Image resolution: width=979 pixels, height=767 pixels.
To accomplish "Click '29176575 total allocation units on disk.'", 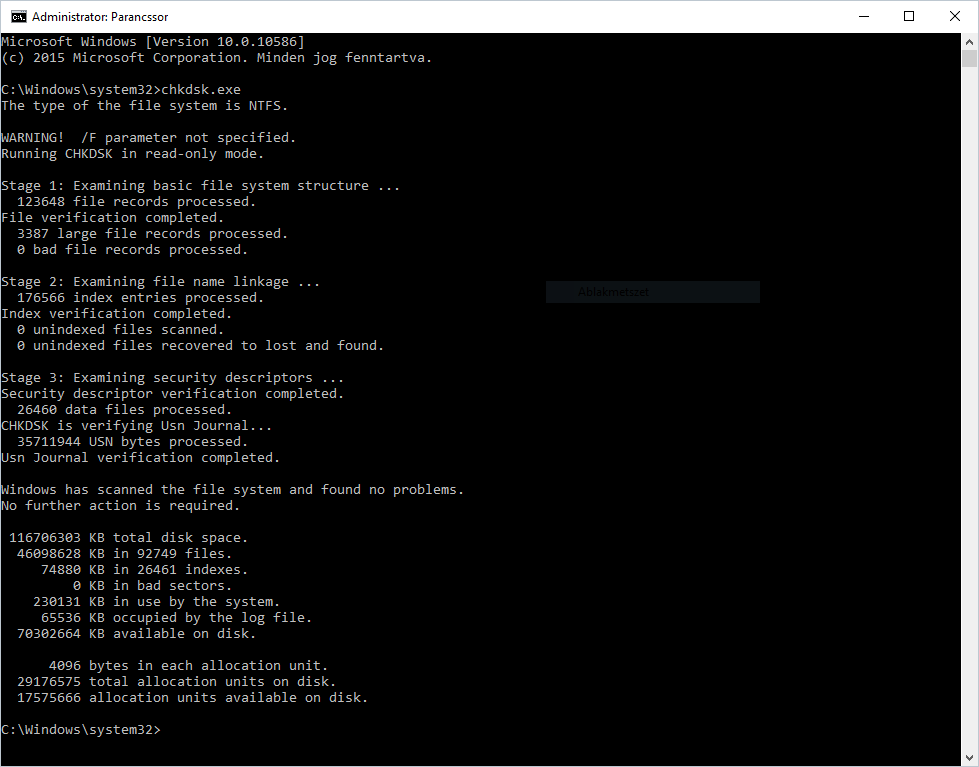I will pyautogui.click(x=177, y=681).
